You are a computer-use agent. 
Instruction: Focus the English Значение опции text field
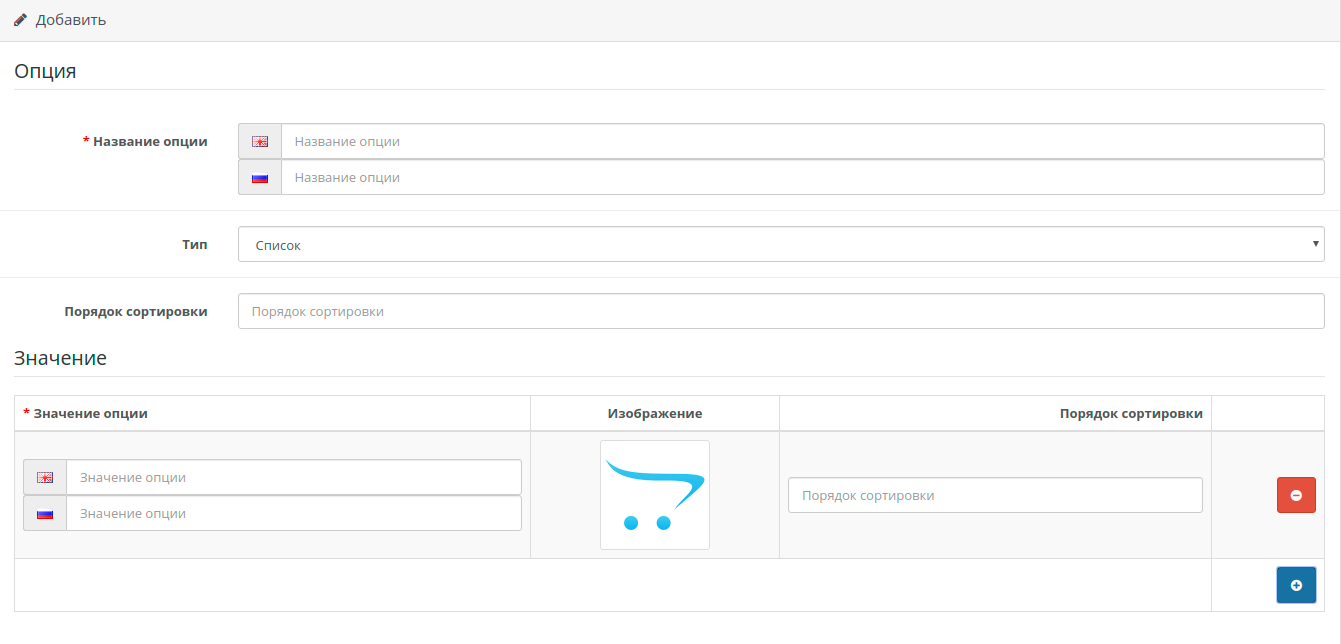(293, 478)
